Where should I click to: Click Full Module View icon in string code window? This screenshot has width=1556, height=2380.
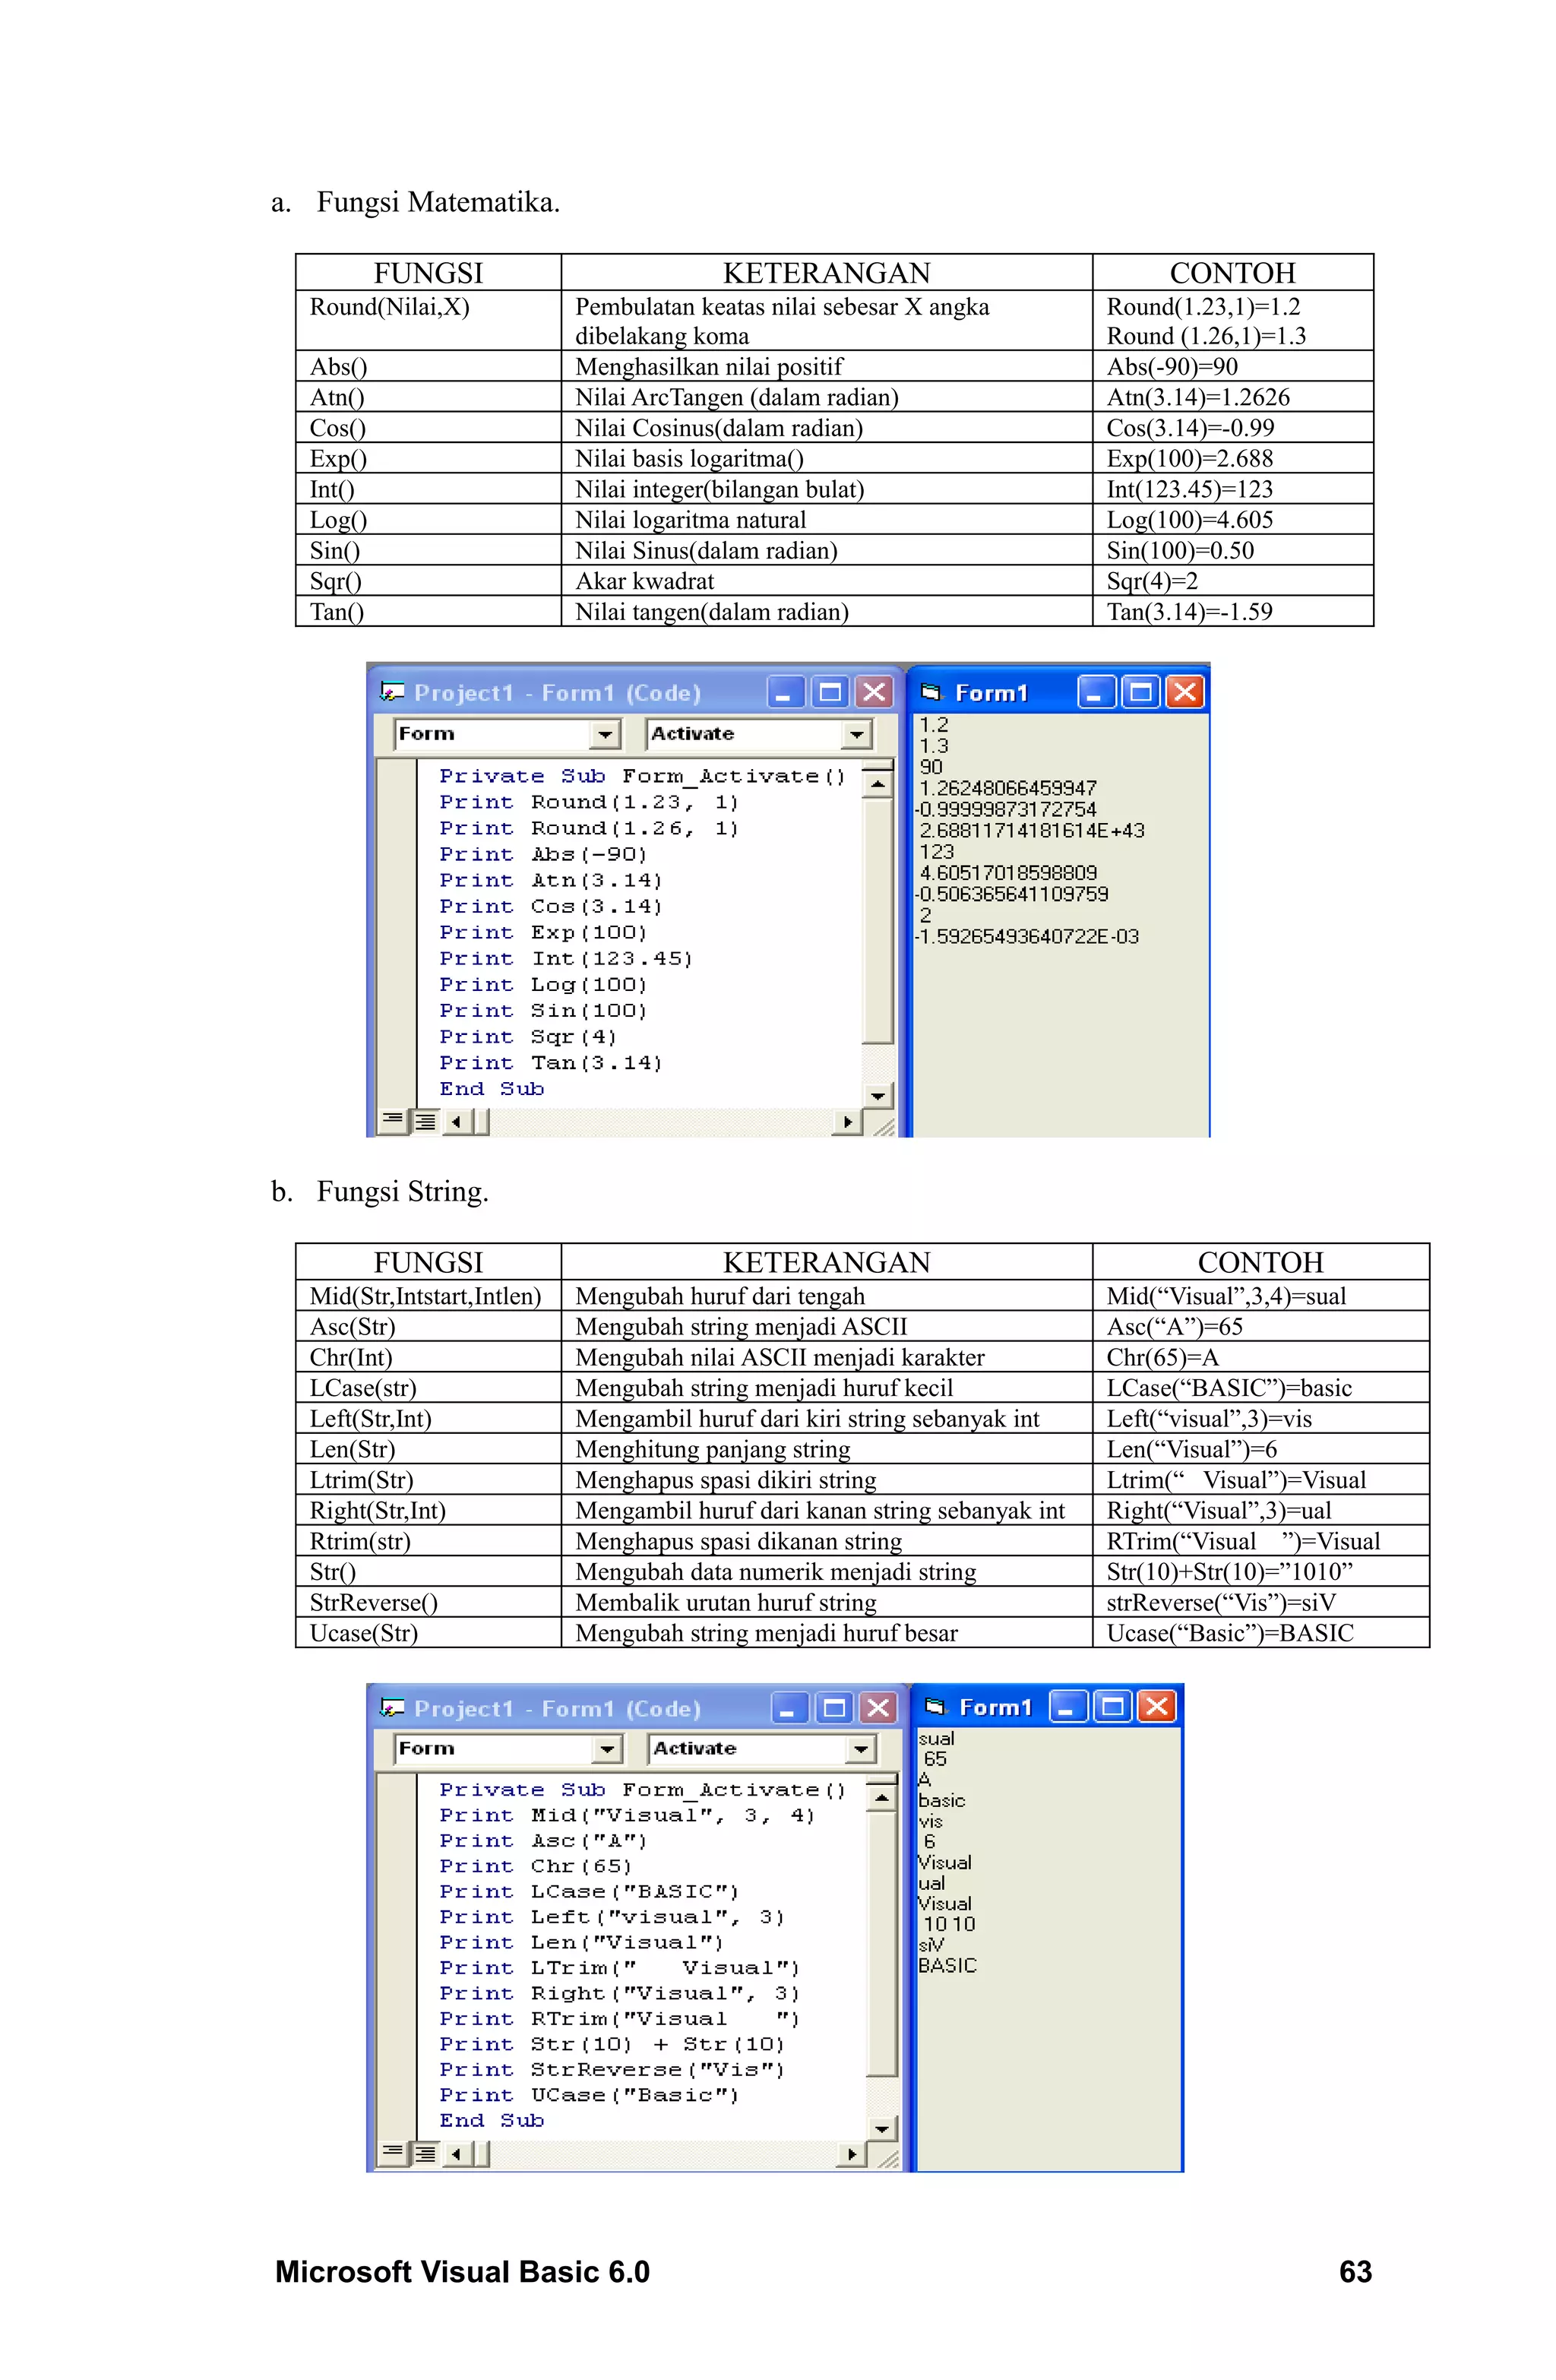[425, 2154]
